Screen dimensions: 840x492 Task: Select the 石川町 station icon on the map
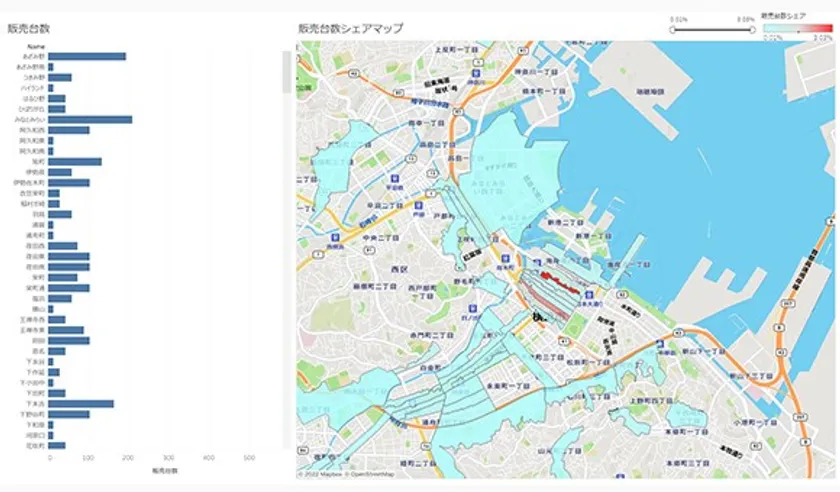coord(661,345)
